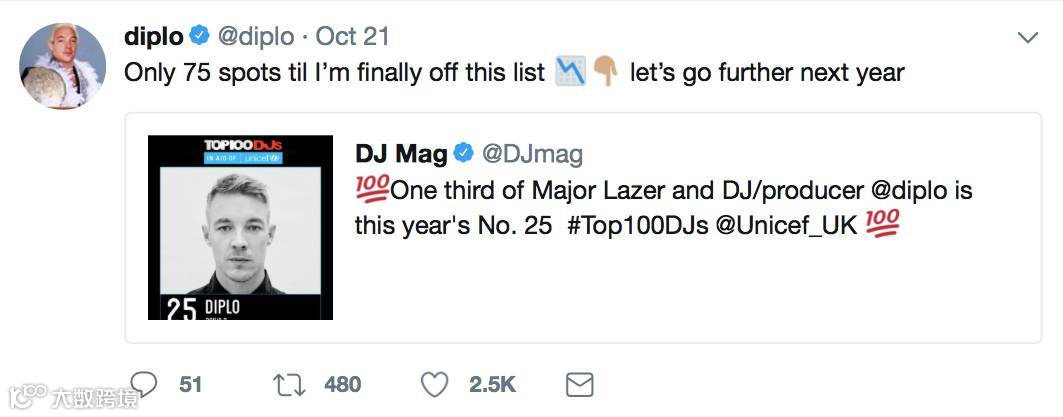The image size is (1063, 417).
Task: Click the pointing-down hand emoji
Action: tap(606, 72)
